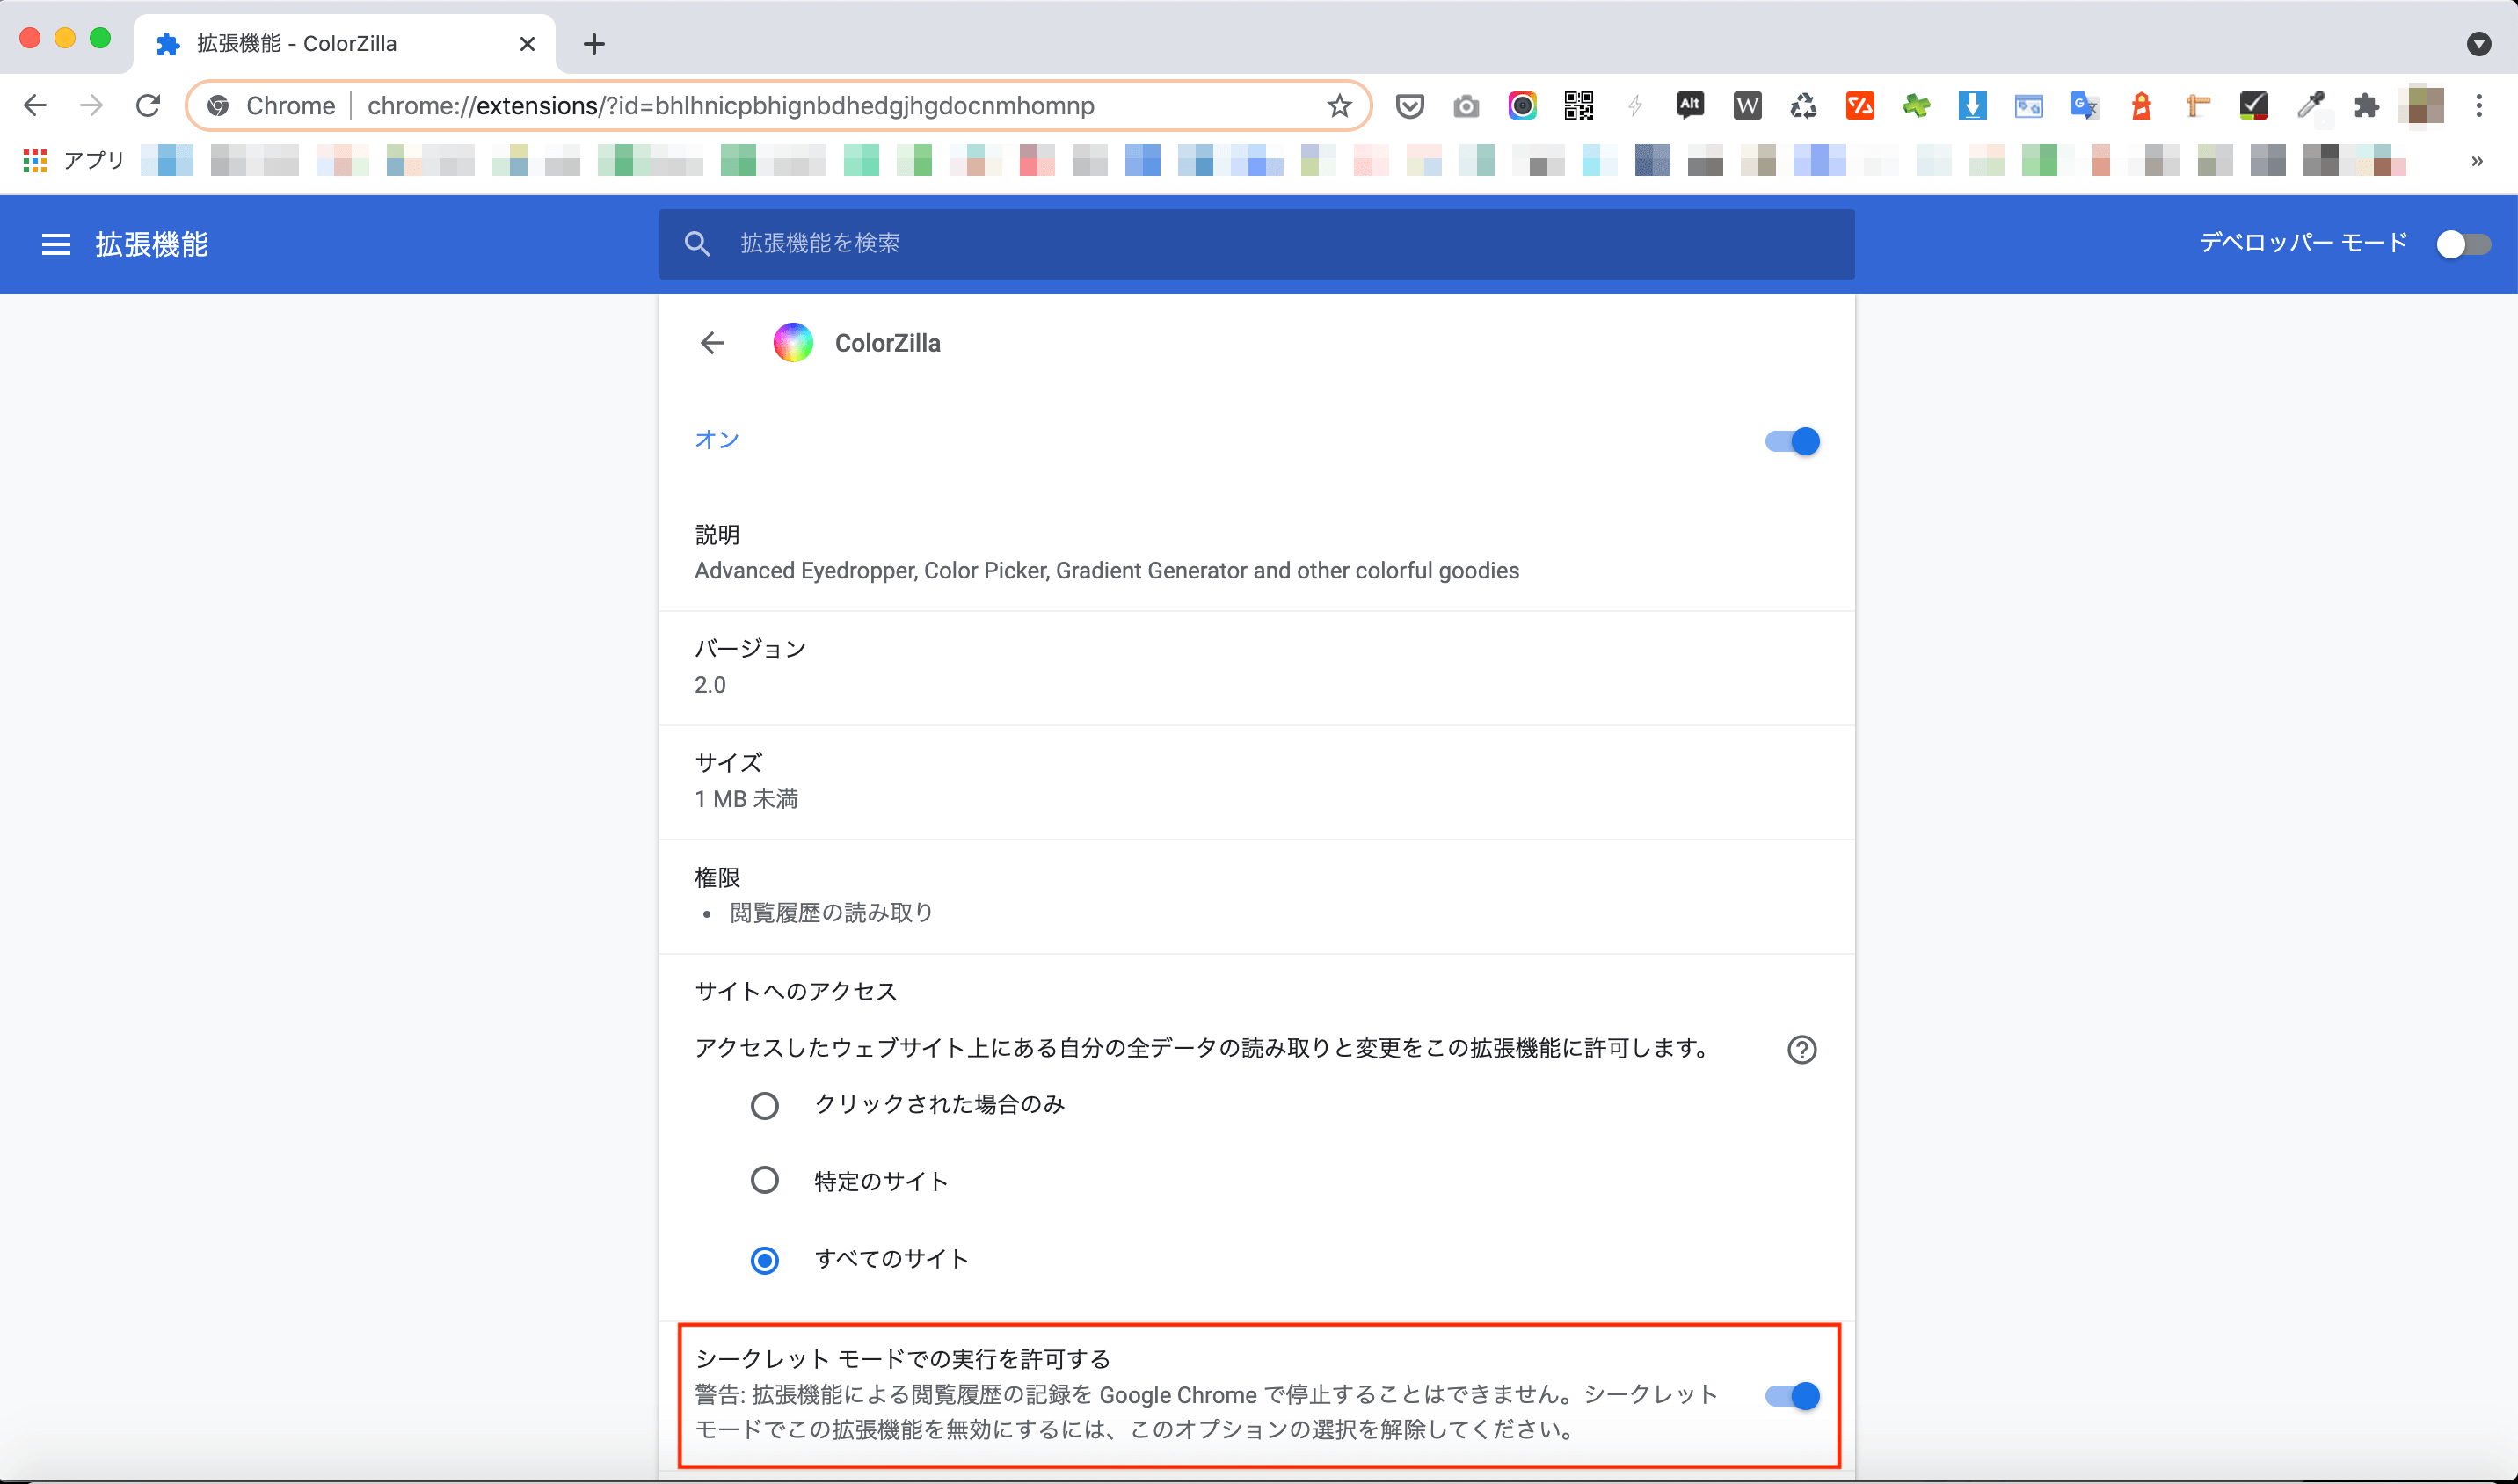Open the image window extension icon

point(2028,106)
